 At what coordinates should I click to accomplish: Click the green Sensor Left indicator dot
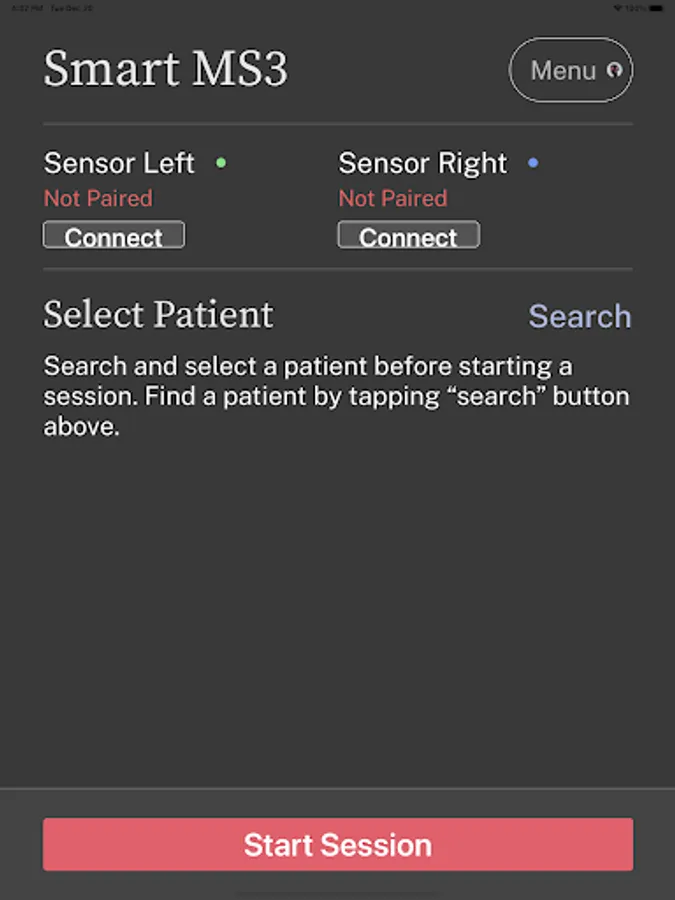tap(221, 162)
